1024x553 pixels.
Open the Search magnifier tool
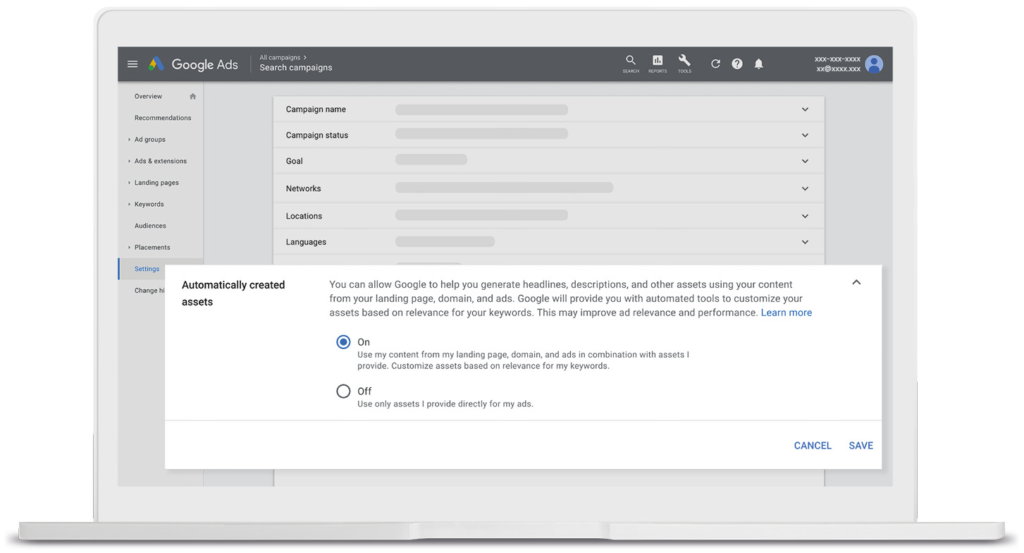pyautogui.click(x=630, y=62)
